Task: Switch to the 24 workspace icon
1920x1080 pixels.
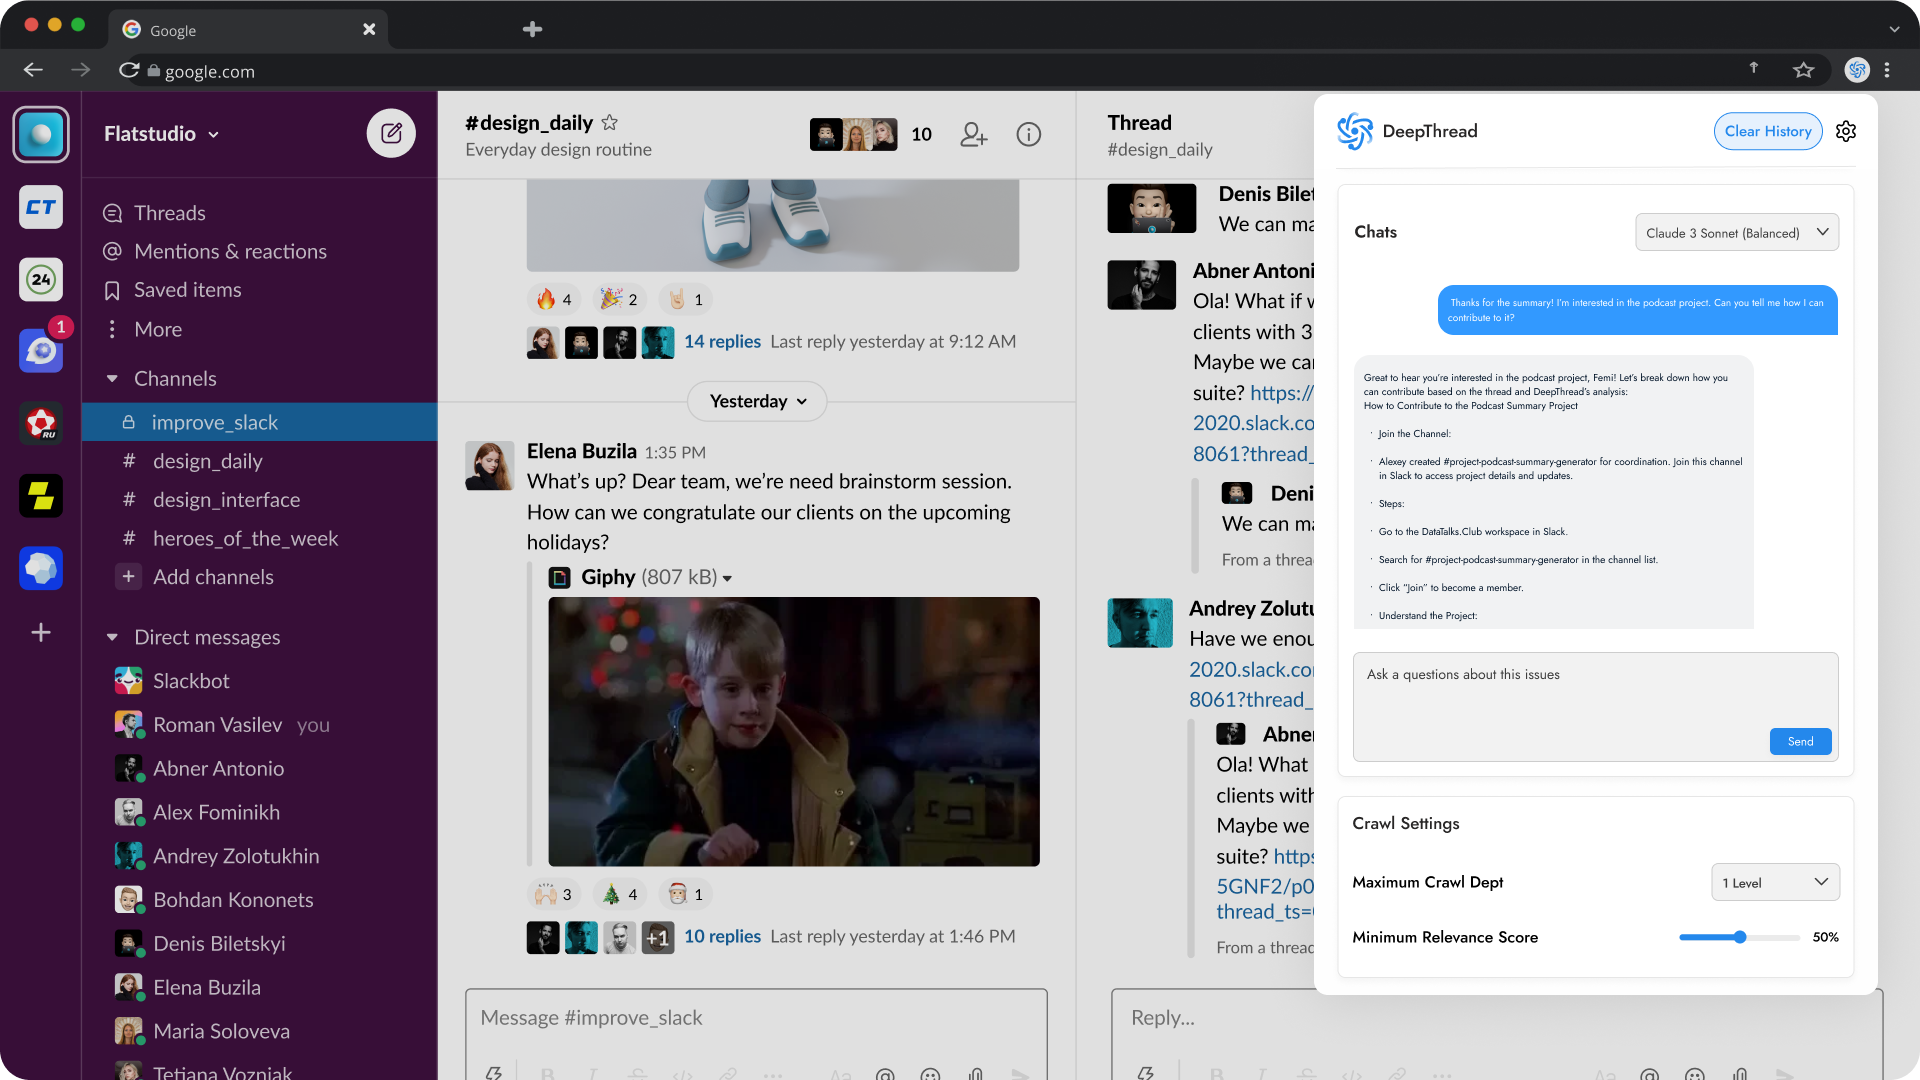Action: (41, 279)
